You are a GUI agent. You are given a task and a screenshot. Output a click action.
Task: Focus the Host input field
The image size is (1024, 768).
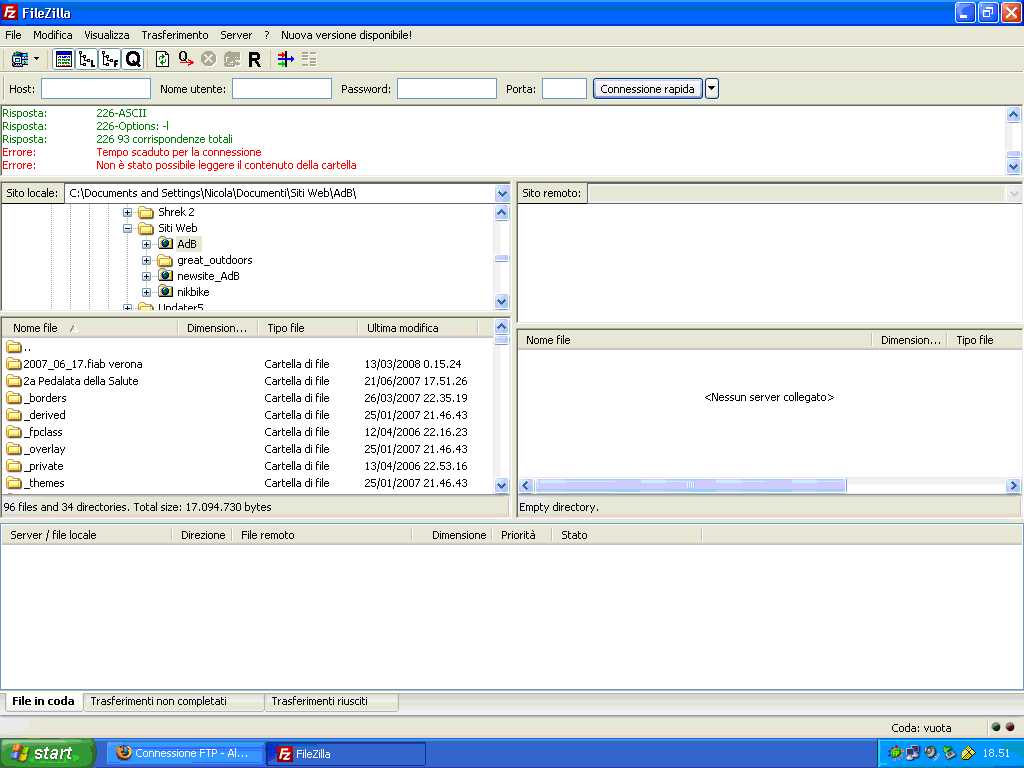[x=96, y=89]
